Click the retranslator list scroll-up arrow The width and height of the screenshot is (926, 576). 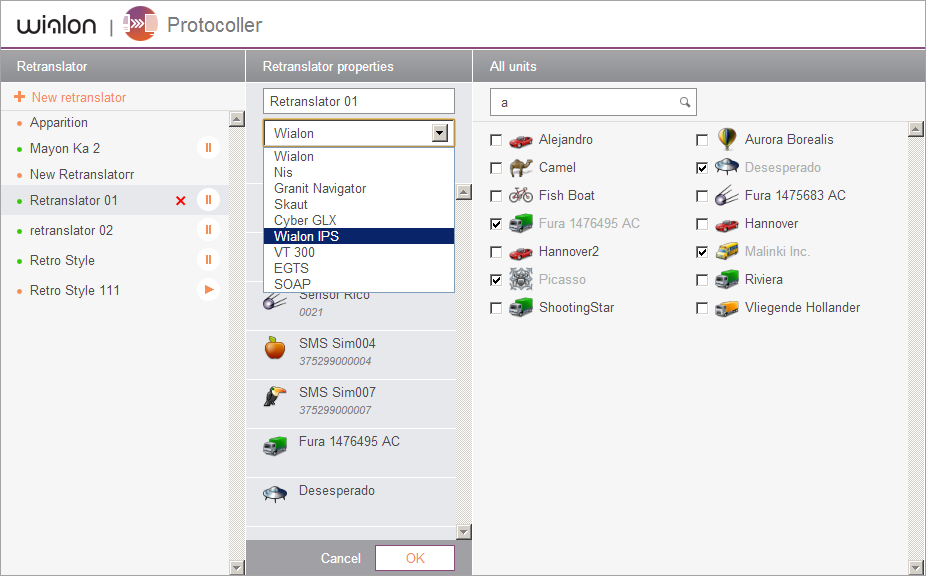(x=237, y=119)
